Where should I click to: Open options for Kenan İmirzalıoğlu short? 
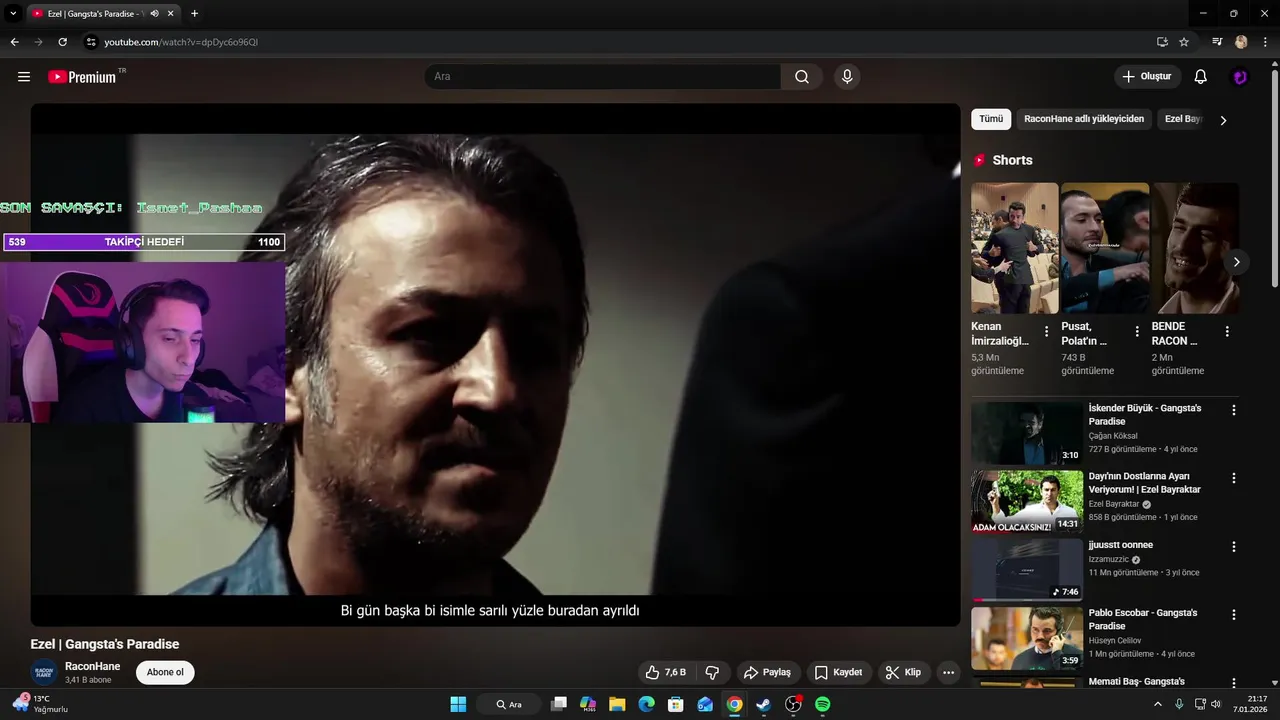pos(1047,331)
